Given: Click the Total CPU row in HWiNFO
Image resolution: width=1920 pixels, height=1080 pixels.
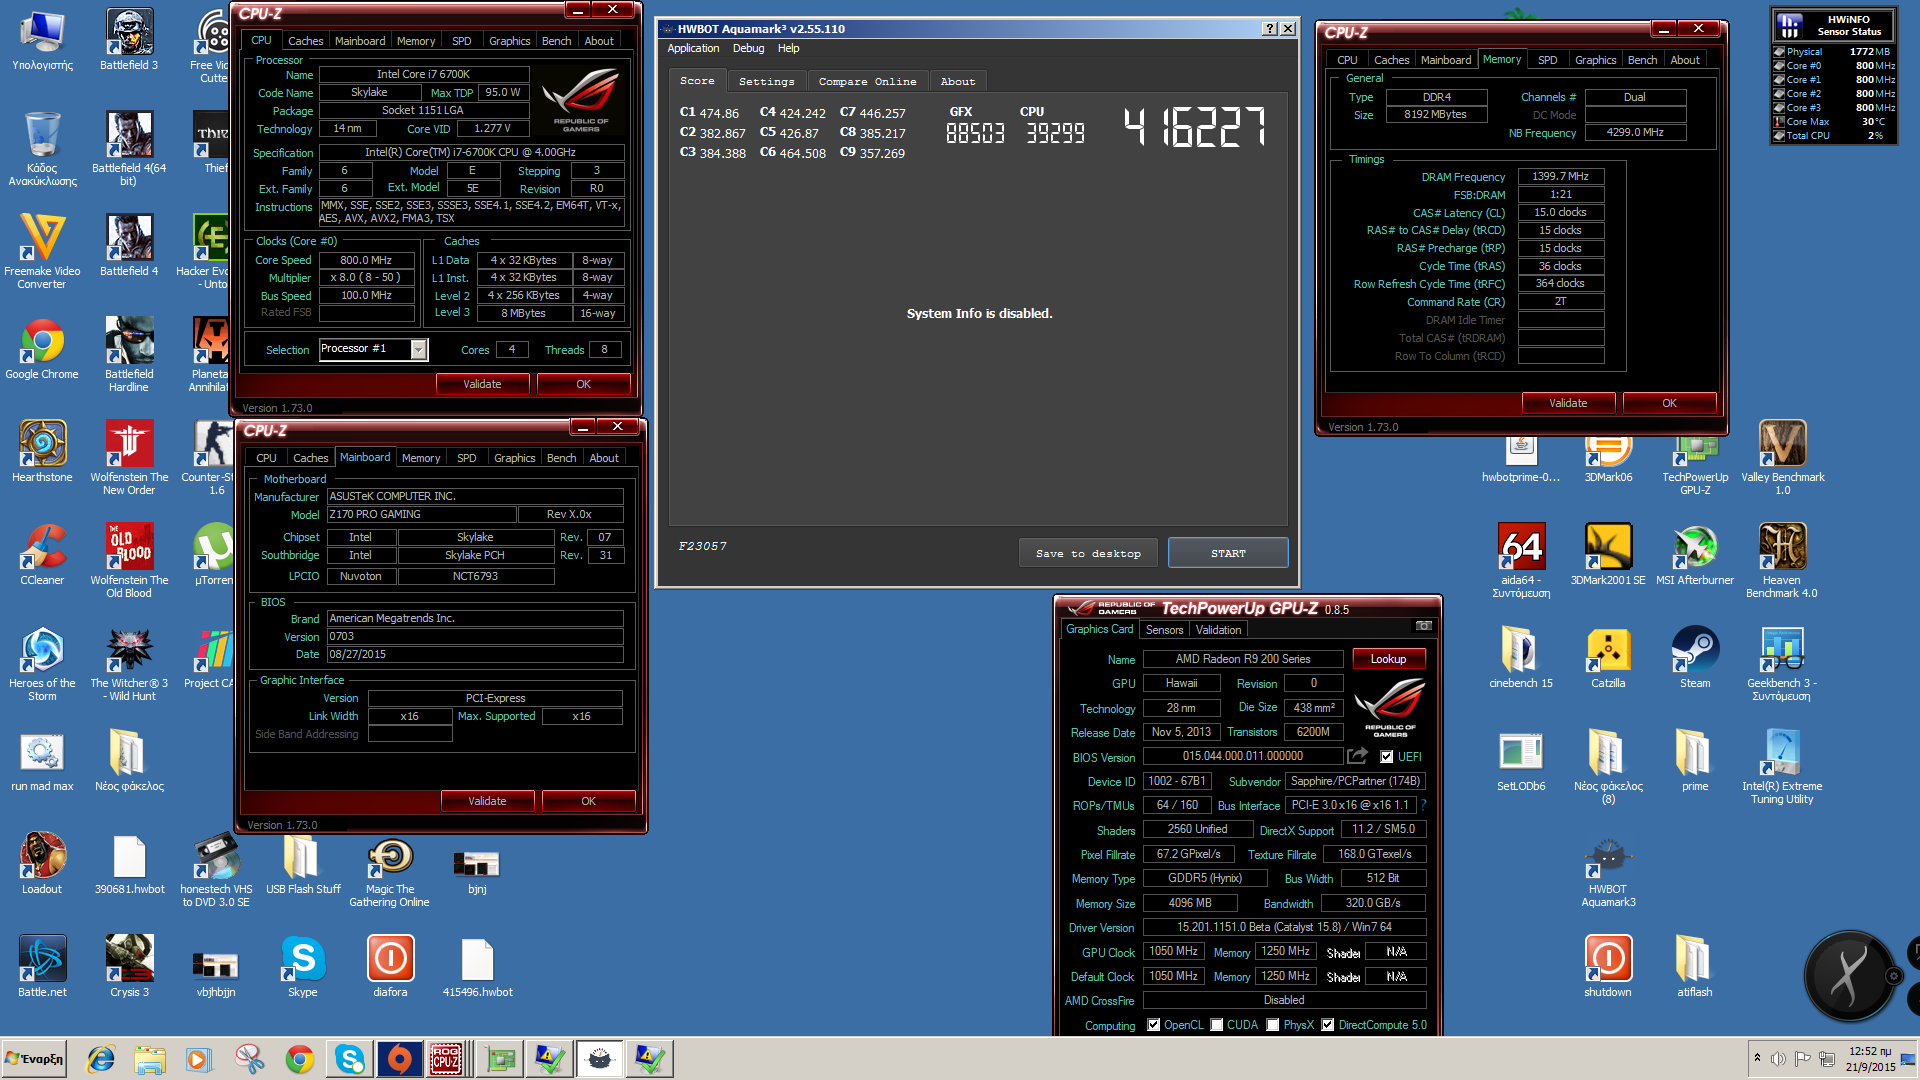Looking at the screenshot, I should click(x=1834, y=136).
